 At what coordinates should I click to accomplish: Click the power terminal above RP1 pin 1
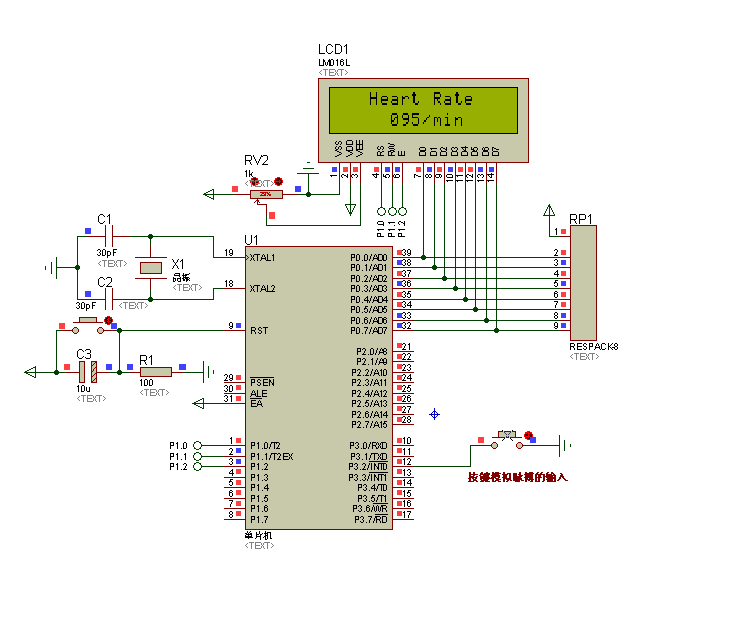[549, 210]
